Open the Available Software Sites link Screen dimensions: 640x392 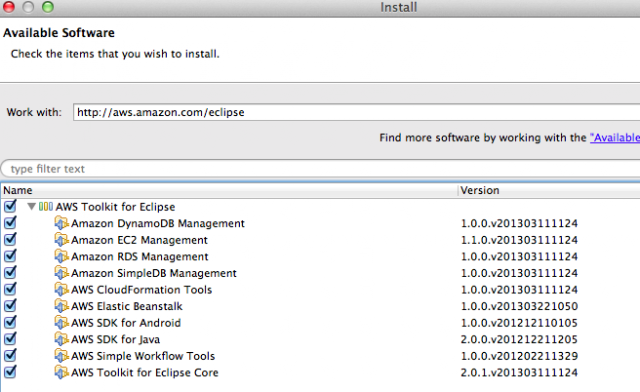(x=615, y=138)
